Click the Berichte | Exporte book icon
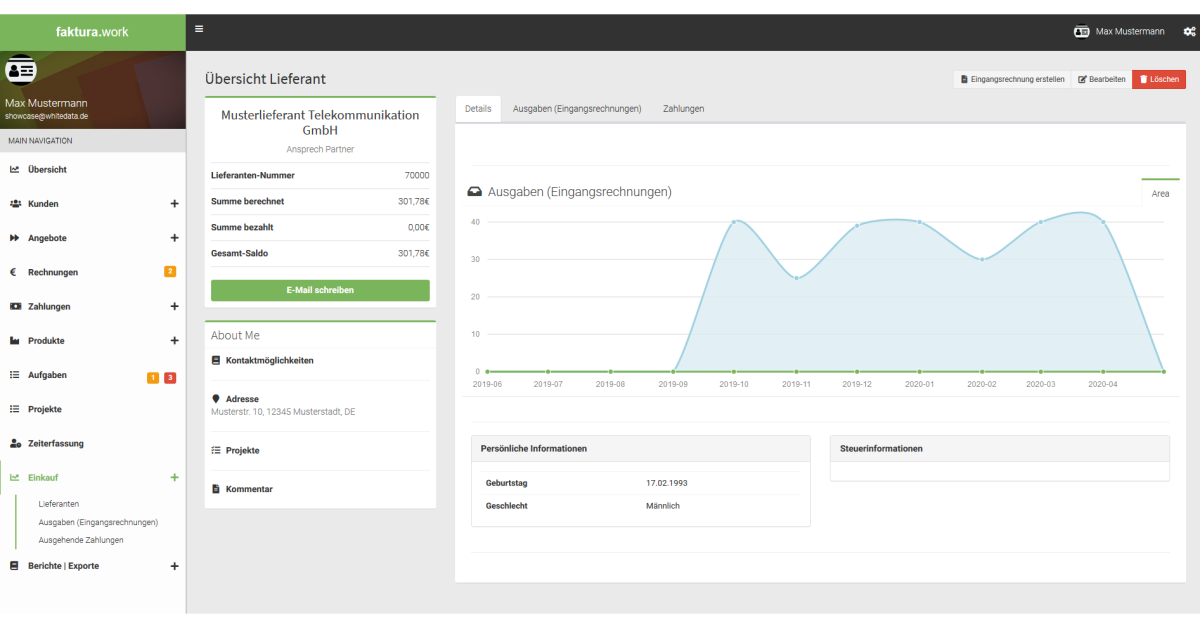Image resolution: width=1200 pixels, height=628 pixels. pyautogui.click(x=15, y=566)
